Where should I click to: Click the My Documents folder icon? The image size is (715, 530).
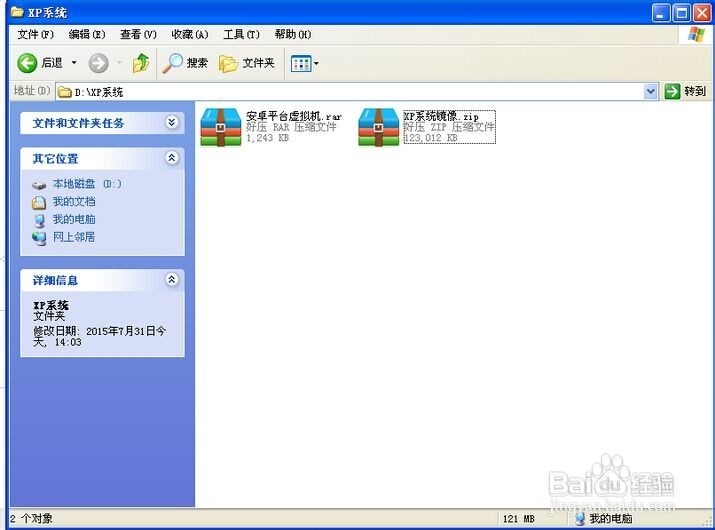click(39, 203)
